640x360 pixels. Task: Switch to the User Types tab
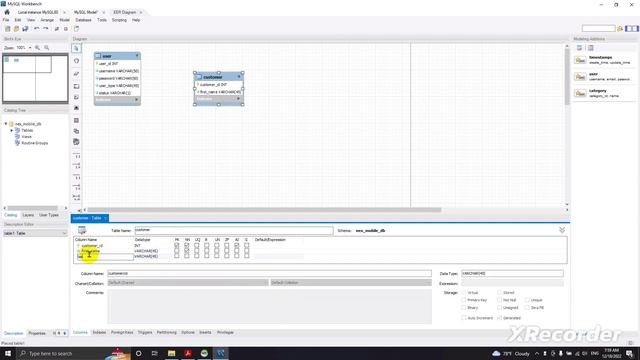49,215
